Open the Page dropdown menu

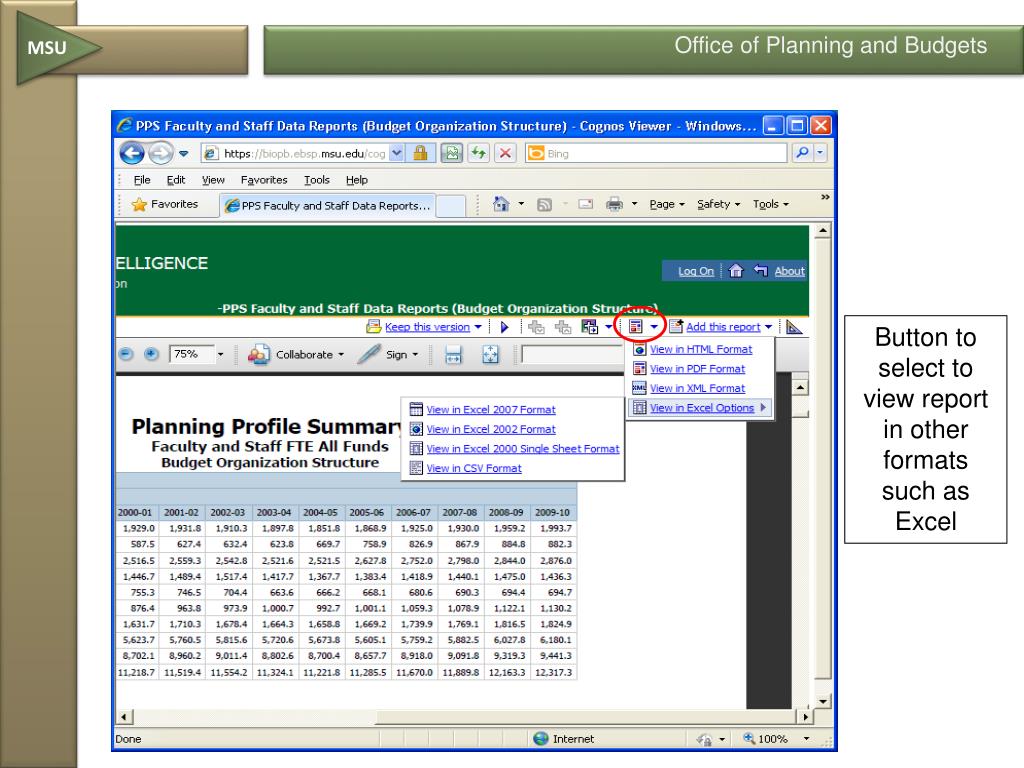(x=667, y=204)
